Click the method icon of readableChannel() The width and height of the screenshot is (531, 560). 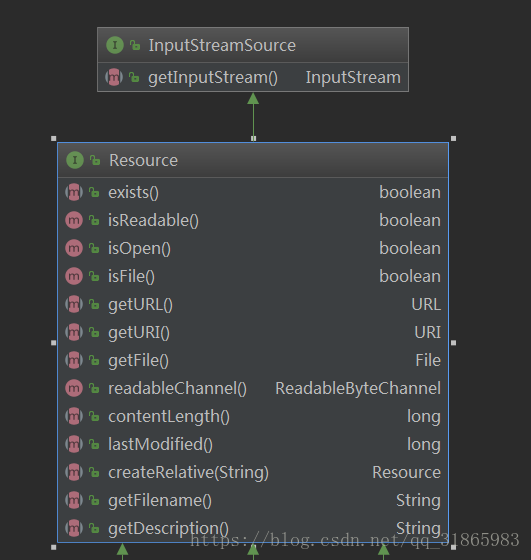point(74,388)
